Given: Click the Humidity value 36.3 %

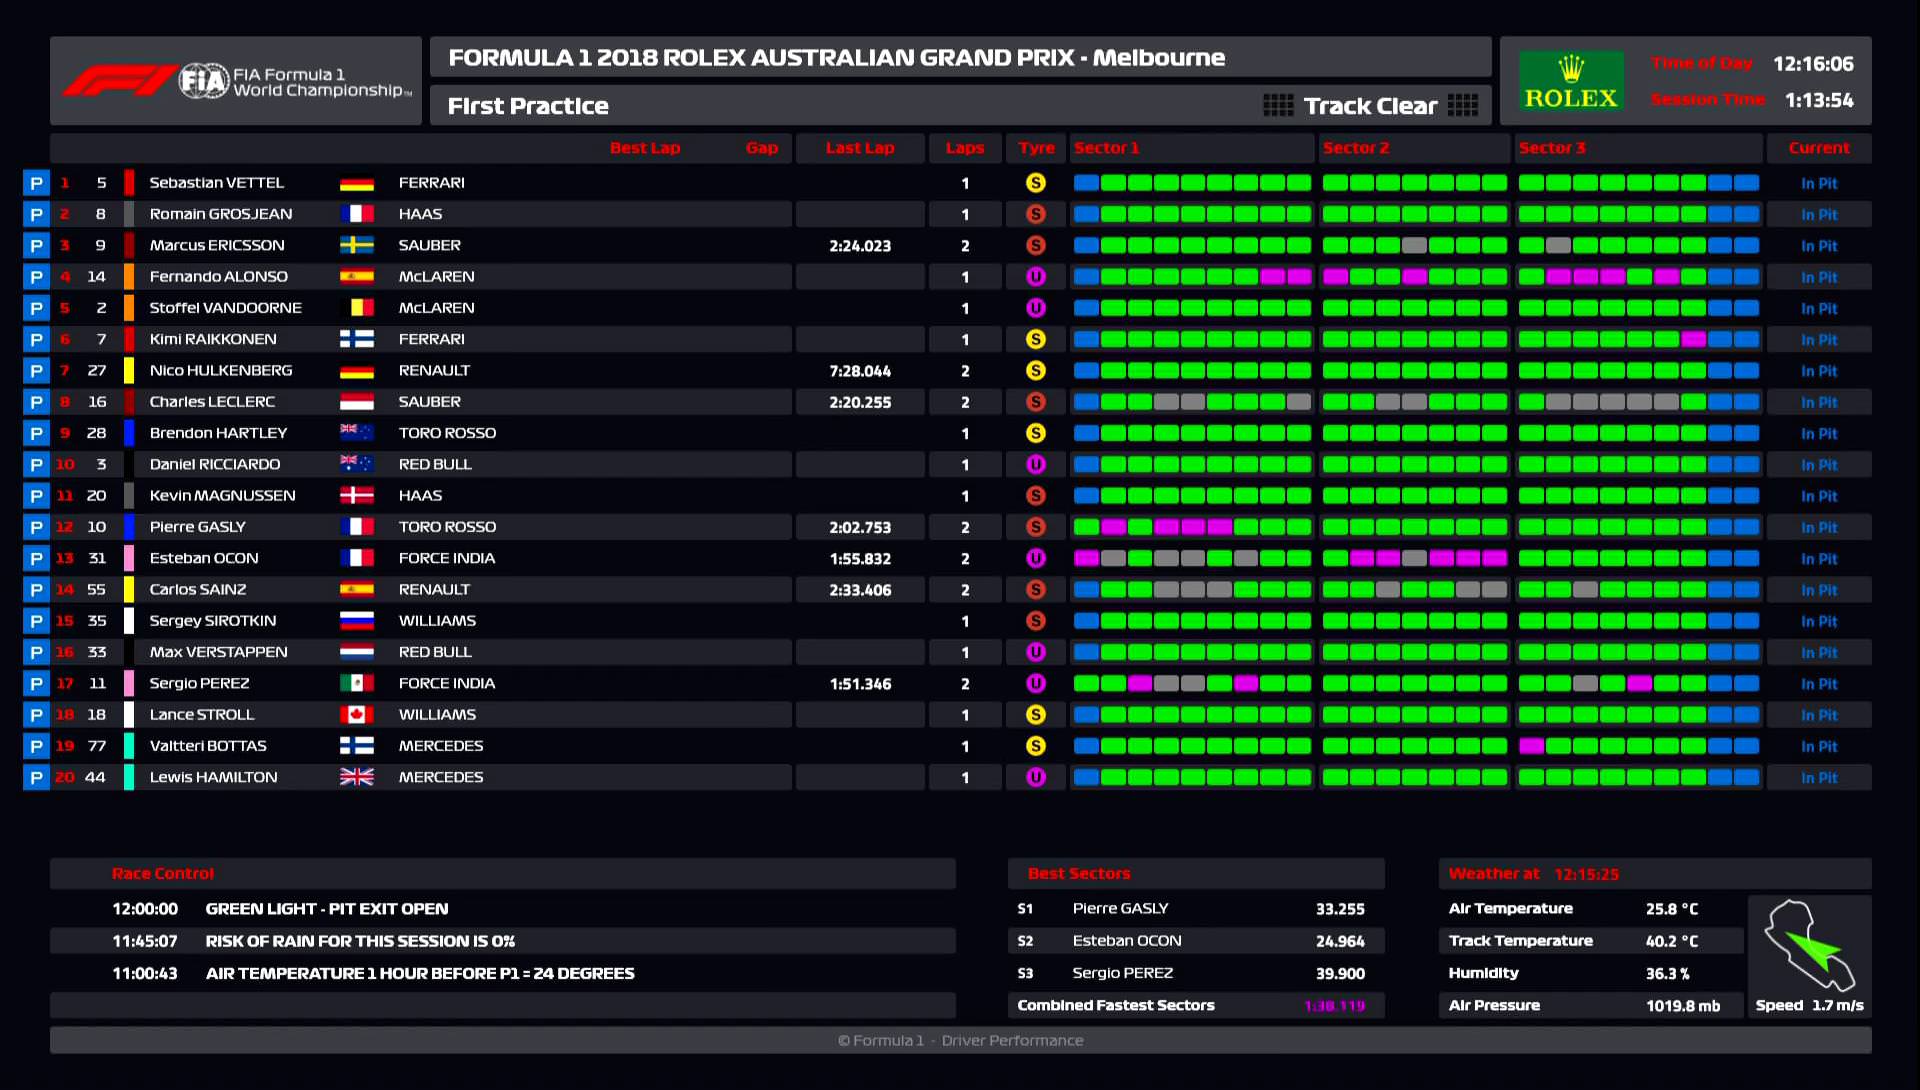Looking at the screenshot, I should coord(1668,973).
